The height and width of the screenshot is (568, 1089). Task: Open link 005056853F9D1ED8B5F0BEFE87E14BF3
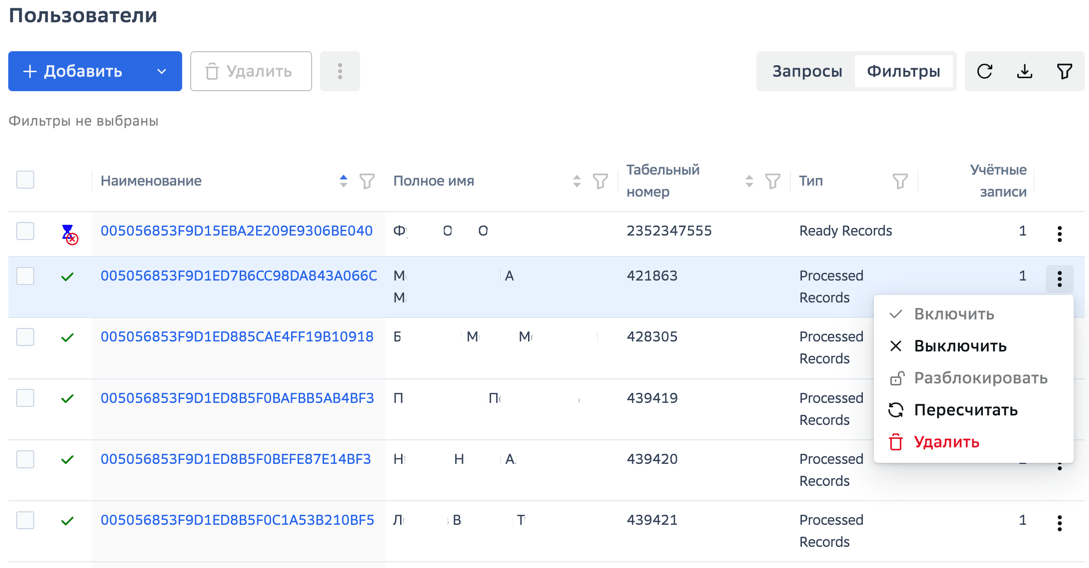pyautogui.click(x=235, y=459)
